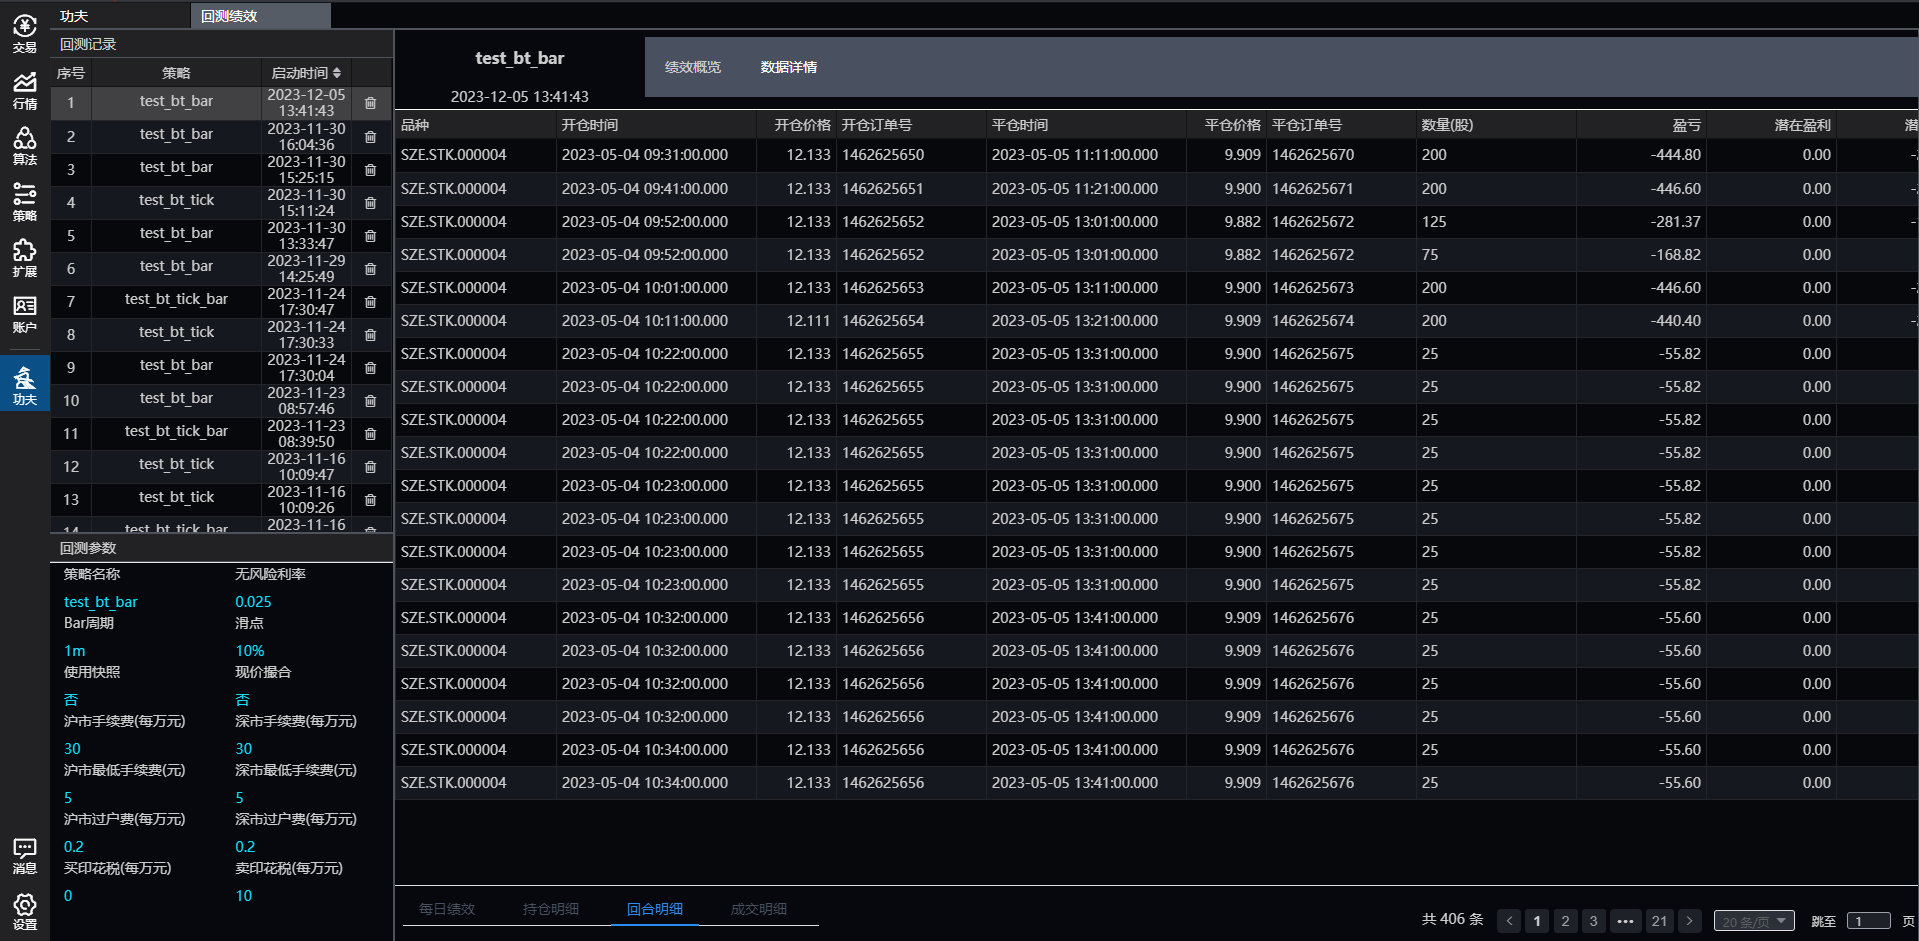This screenshot has height=941, width=1919.
Task: Open the 算法 algorithm sidebar icon
Action: [24, 146]
